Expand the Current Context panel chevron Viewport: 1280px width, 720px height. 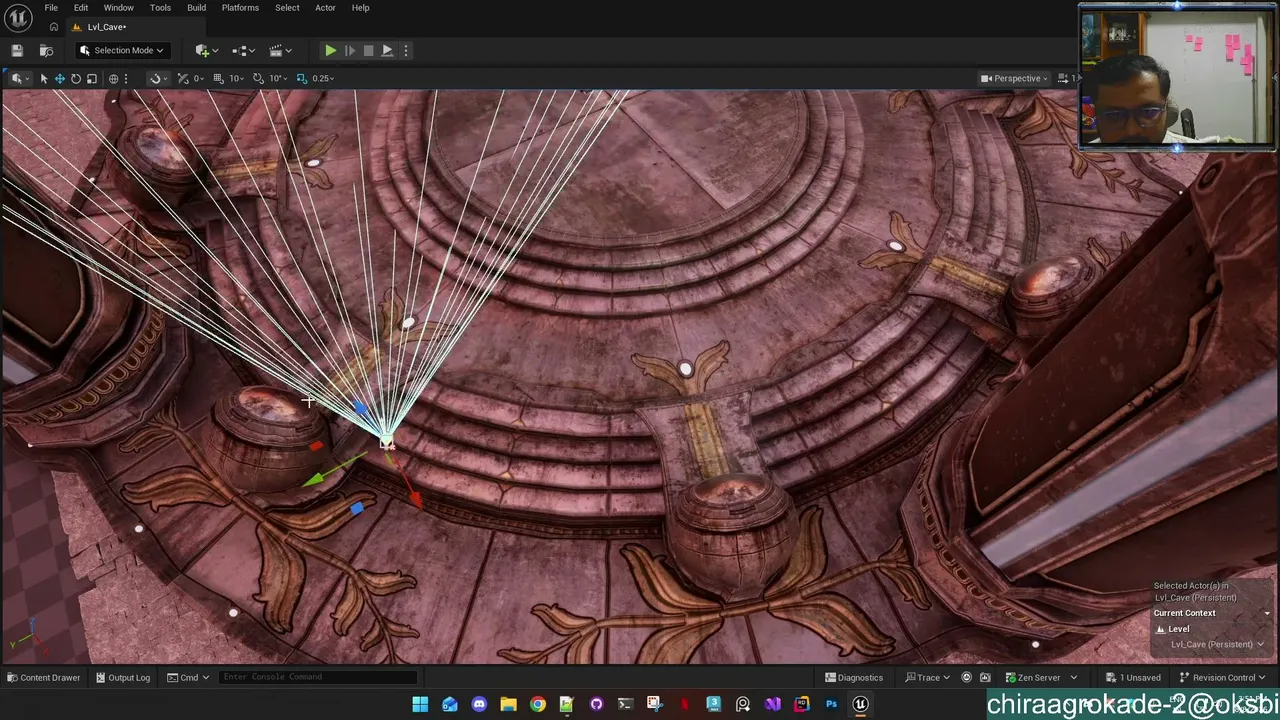[x=1267, y=613]
